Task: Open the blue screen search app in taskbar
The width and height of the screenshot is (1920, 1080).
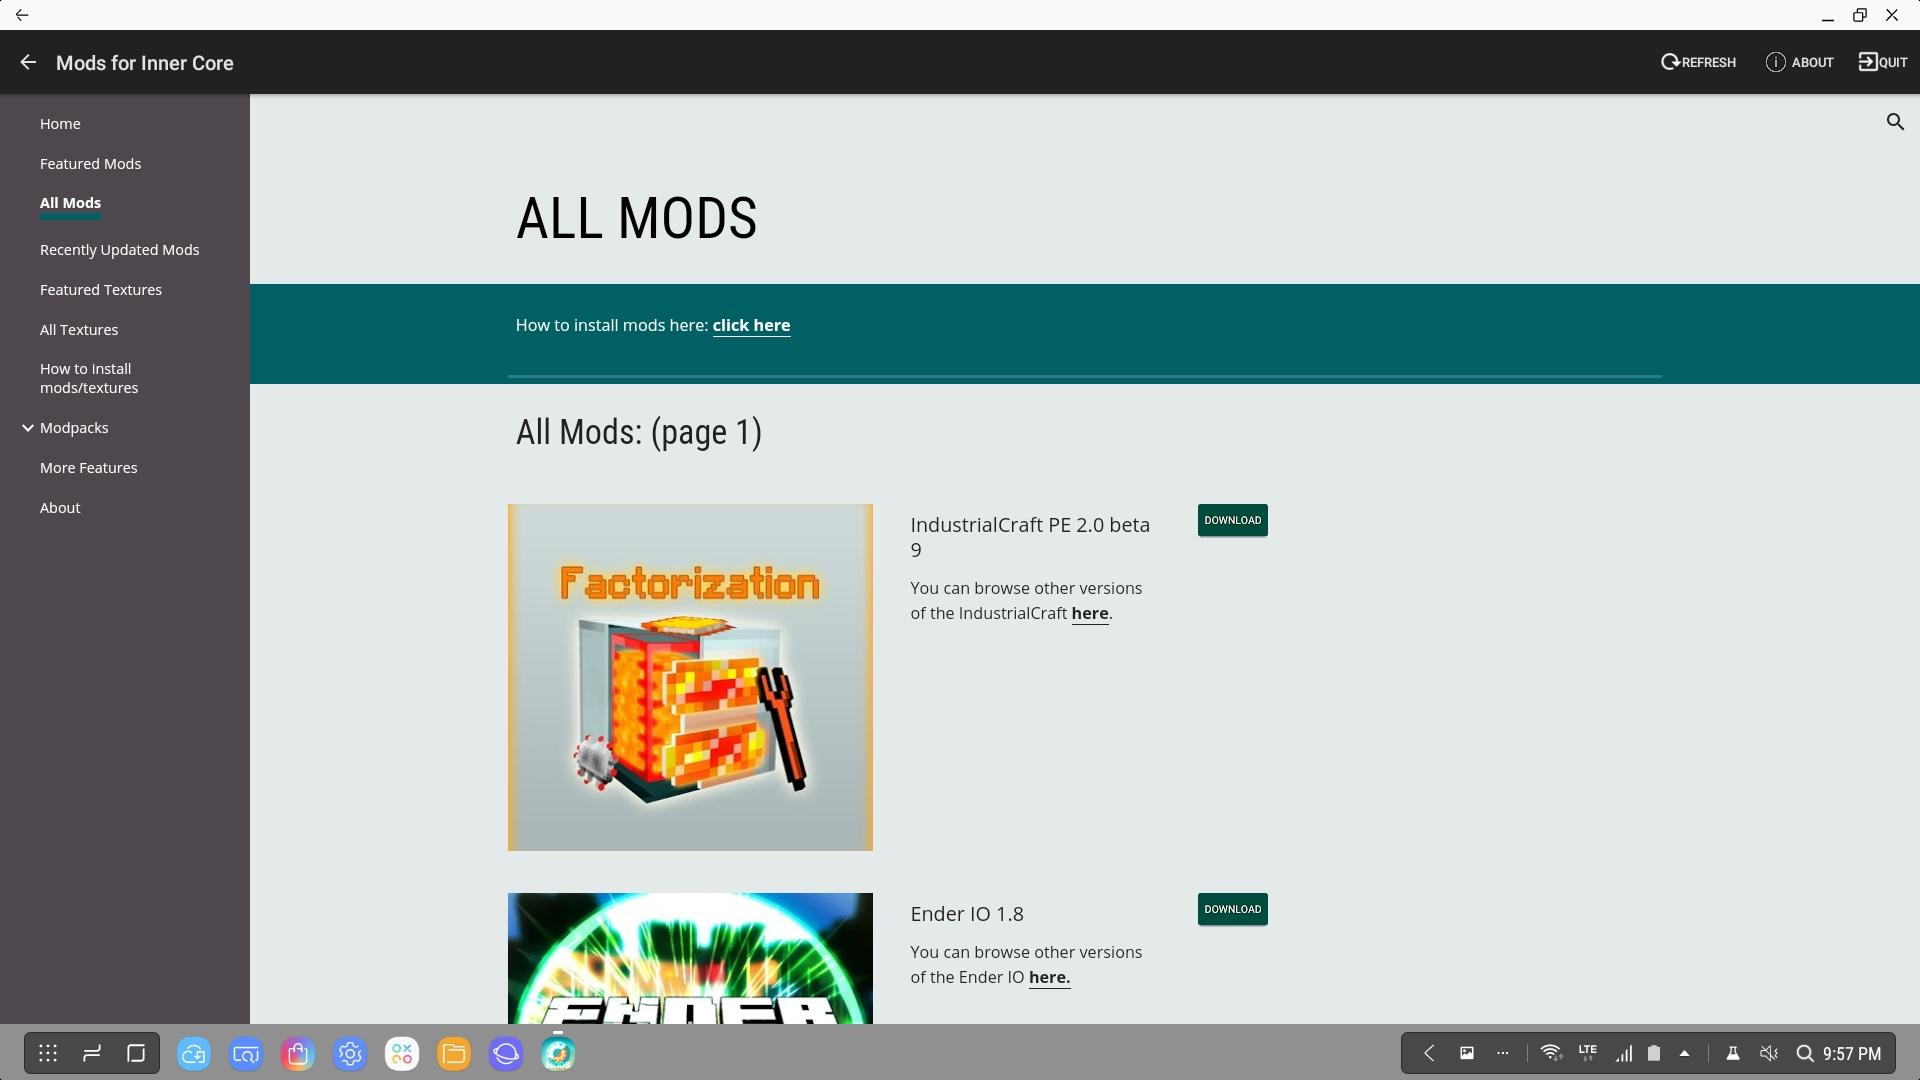Action: (246, 1054)
